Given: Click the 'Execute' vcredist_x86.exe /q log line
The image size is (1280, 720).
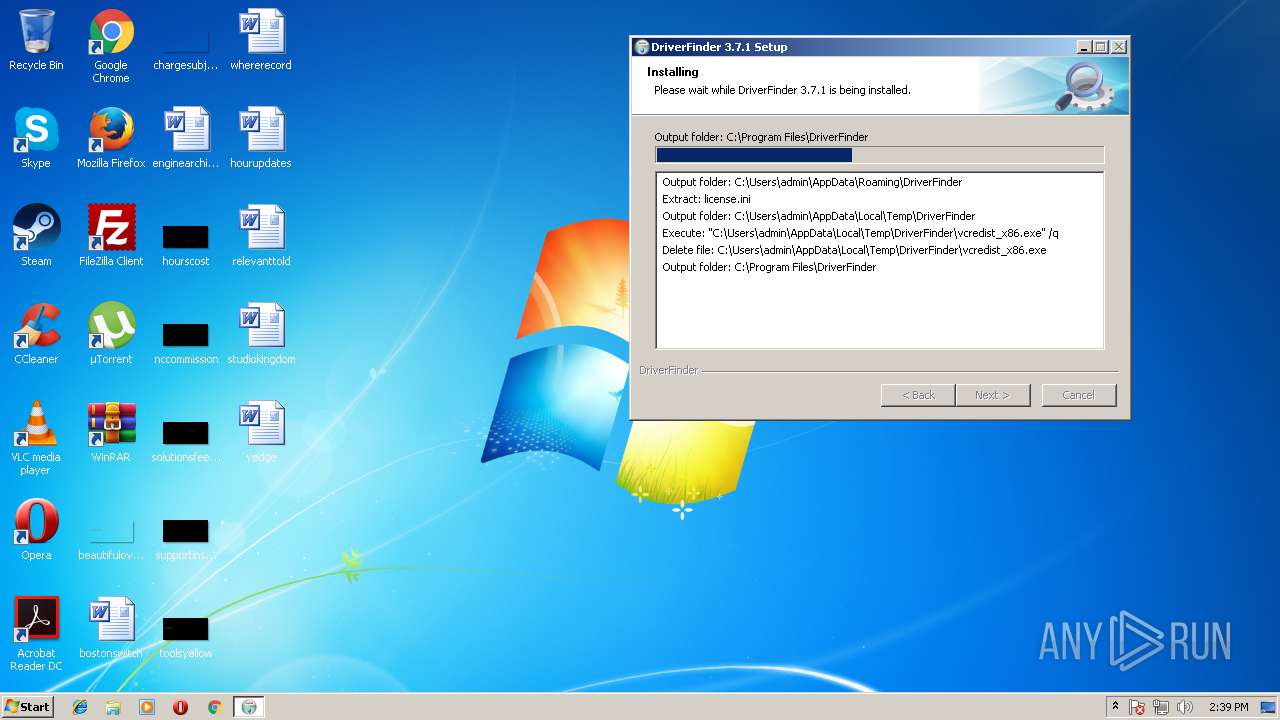Looking at the screenshot, I should tap(860, 233).
